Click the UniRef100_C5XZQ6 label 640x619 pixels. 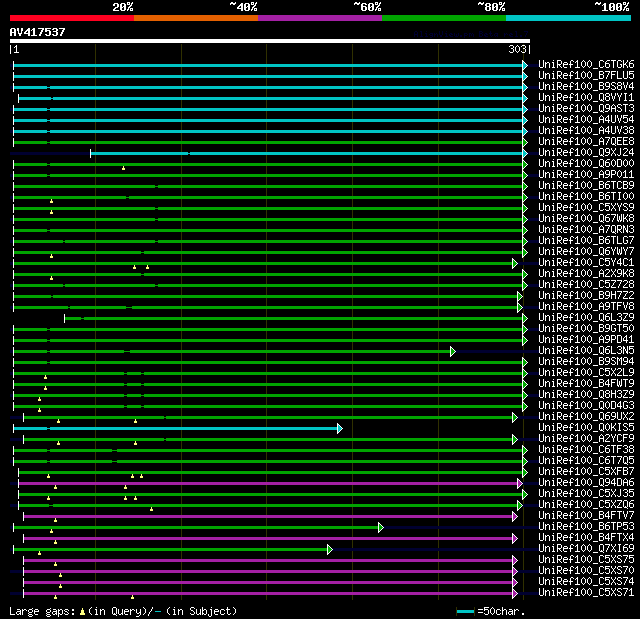click(586, 505)
